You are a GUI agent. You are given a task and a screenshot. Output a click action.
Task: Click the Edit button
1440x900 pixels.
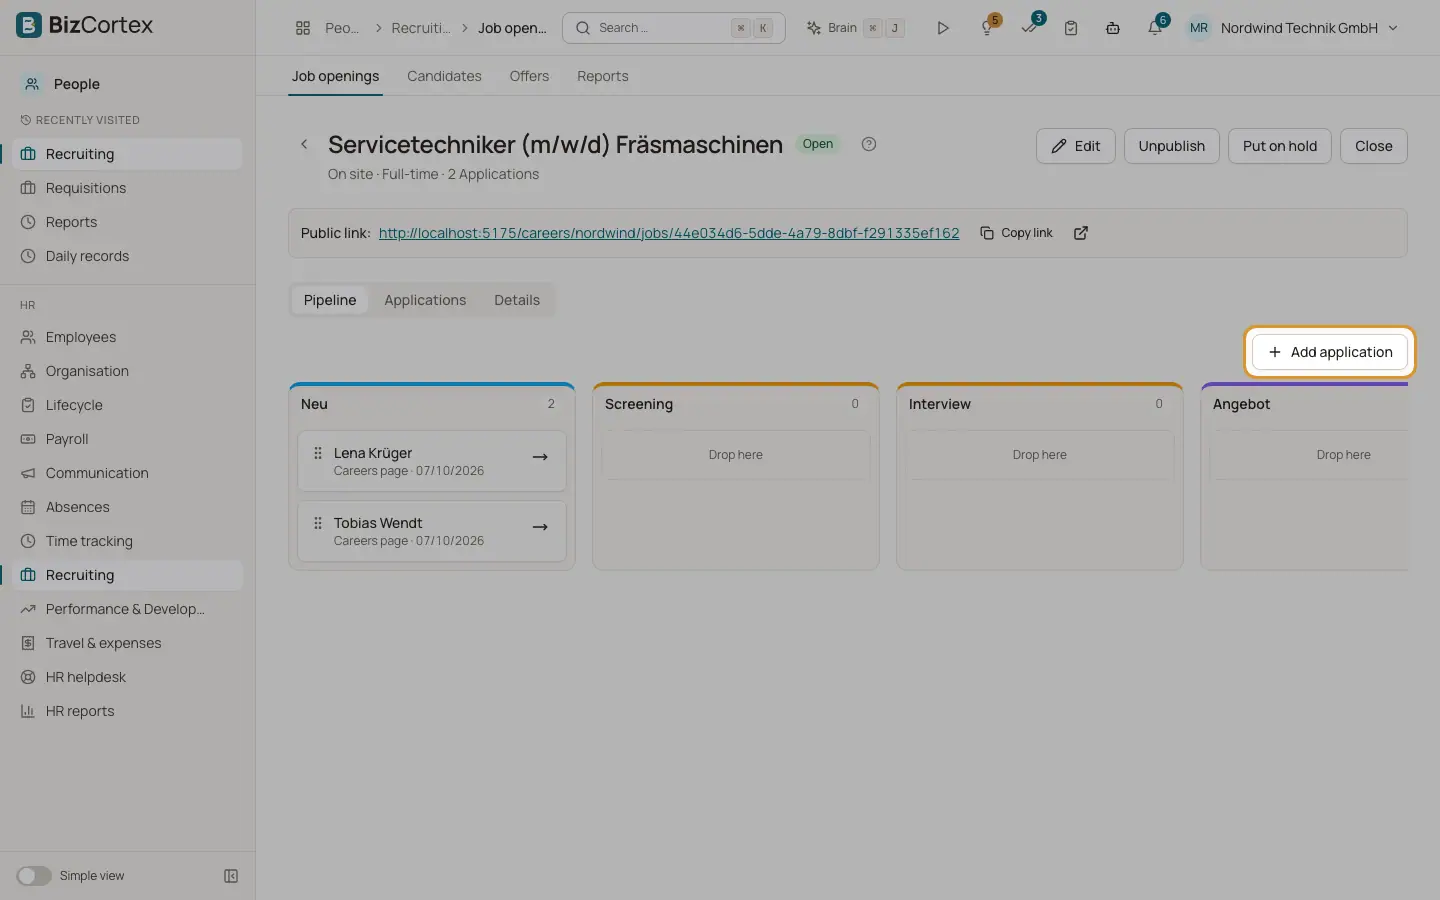pos(1076,146)
